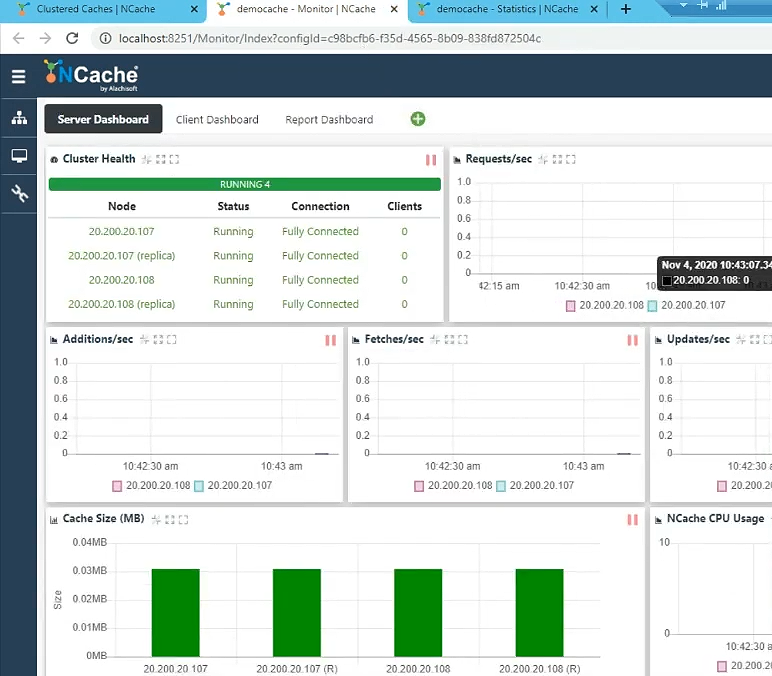Pause the Cluster Health panel updates
Screen dimensions: 772x676
click(431, 160)
